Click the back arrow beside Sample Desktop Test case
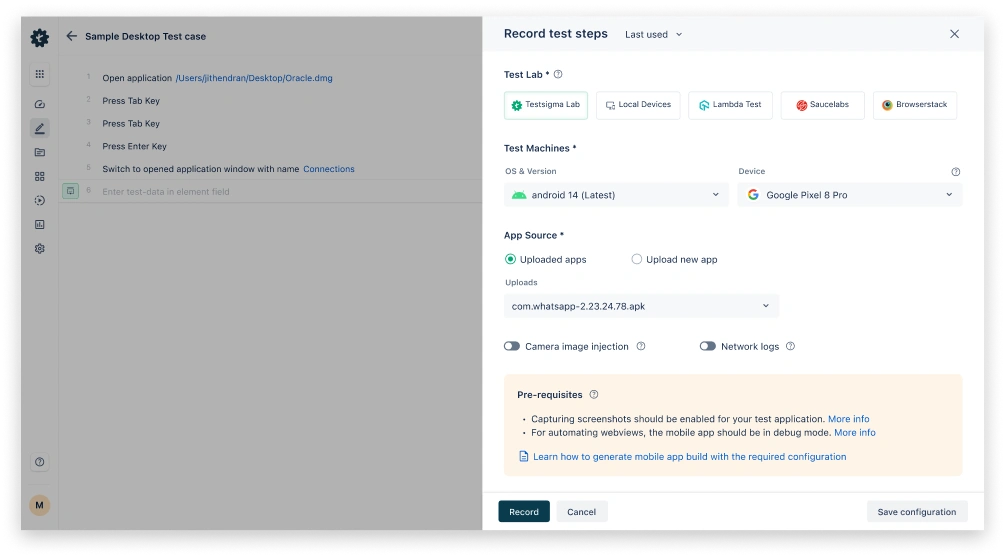 [71, 36]
